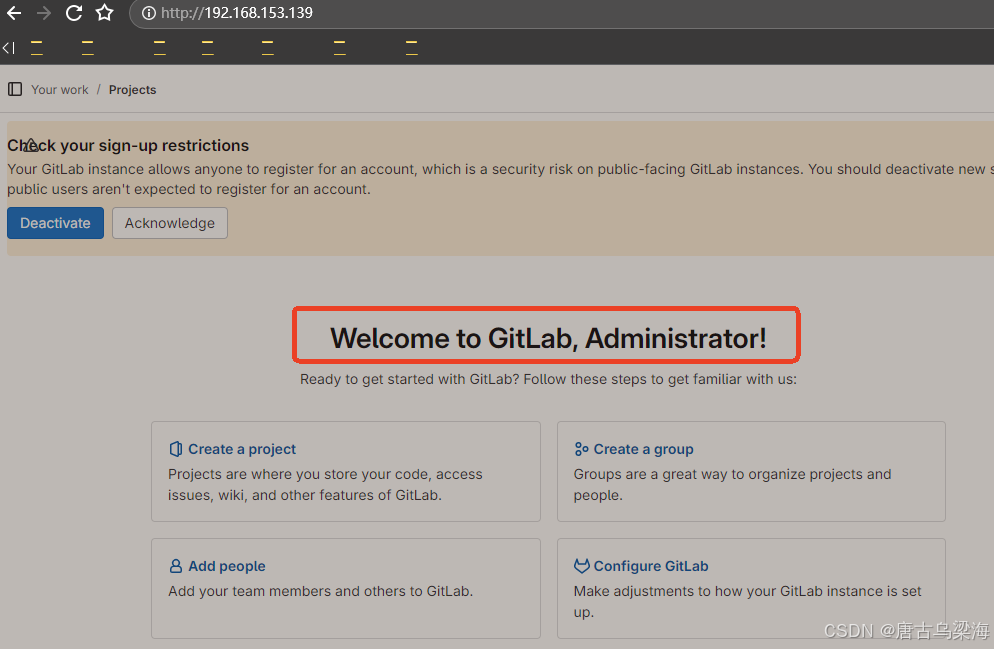Open the Projects breadcrumb

[132, 90]
